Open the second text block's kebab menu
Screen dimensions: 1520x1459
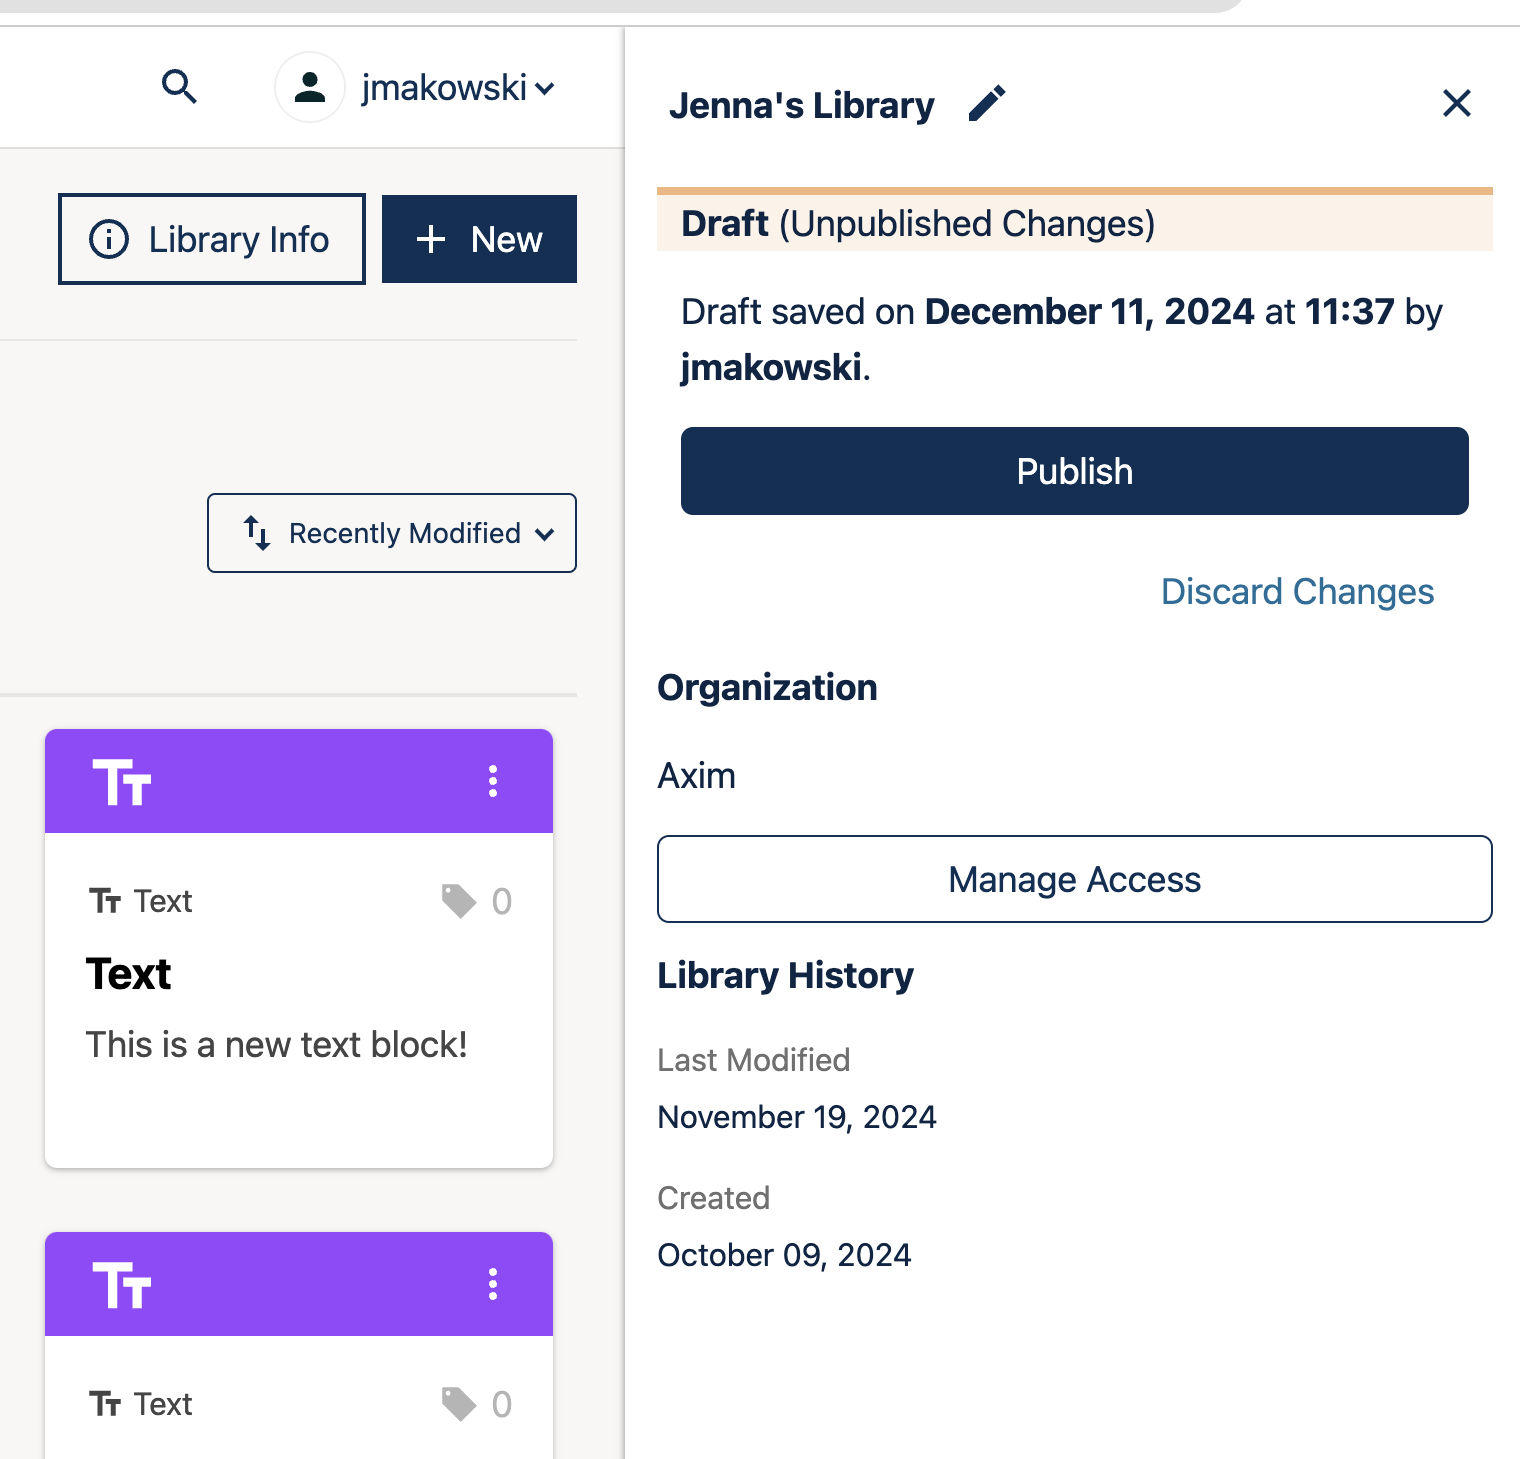(x=492, y=1285)
